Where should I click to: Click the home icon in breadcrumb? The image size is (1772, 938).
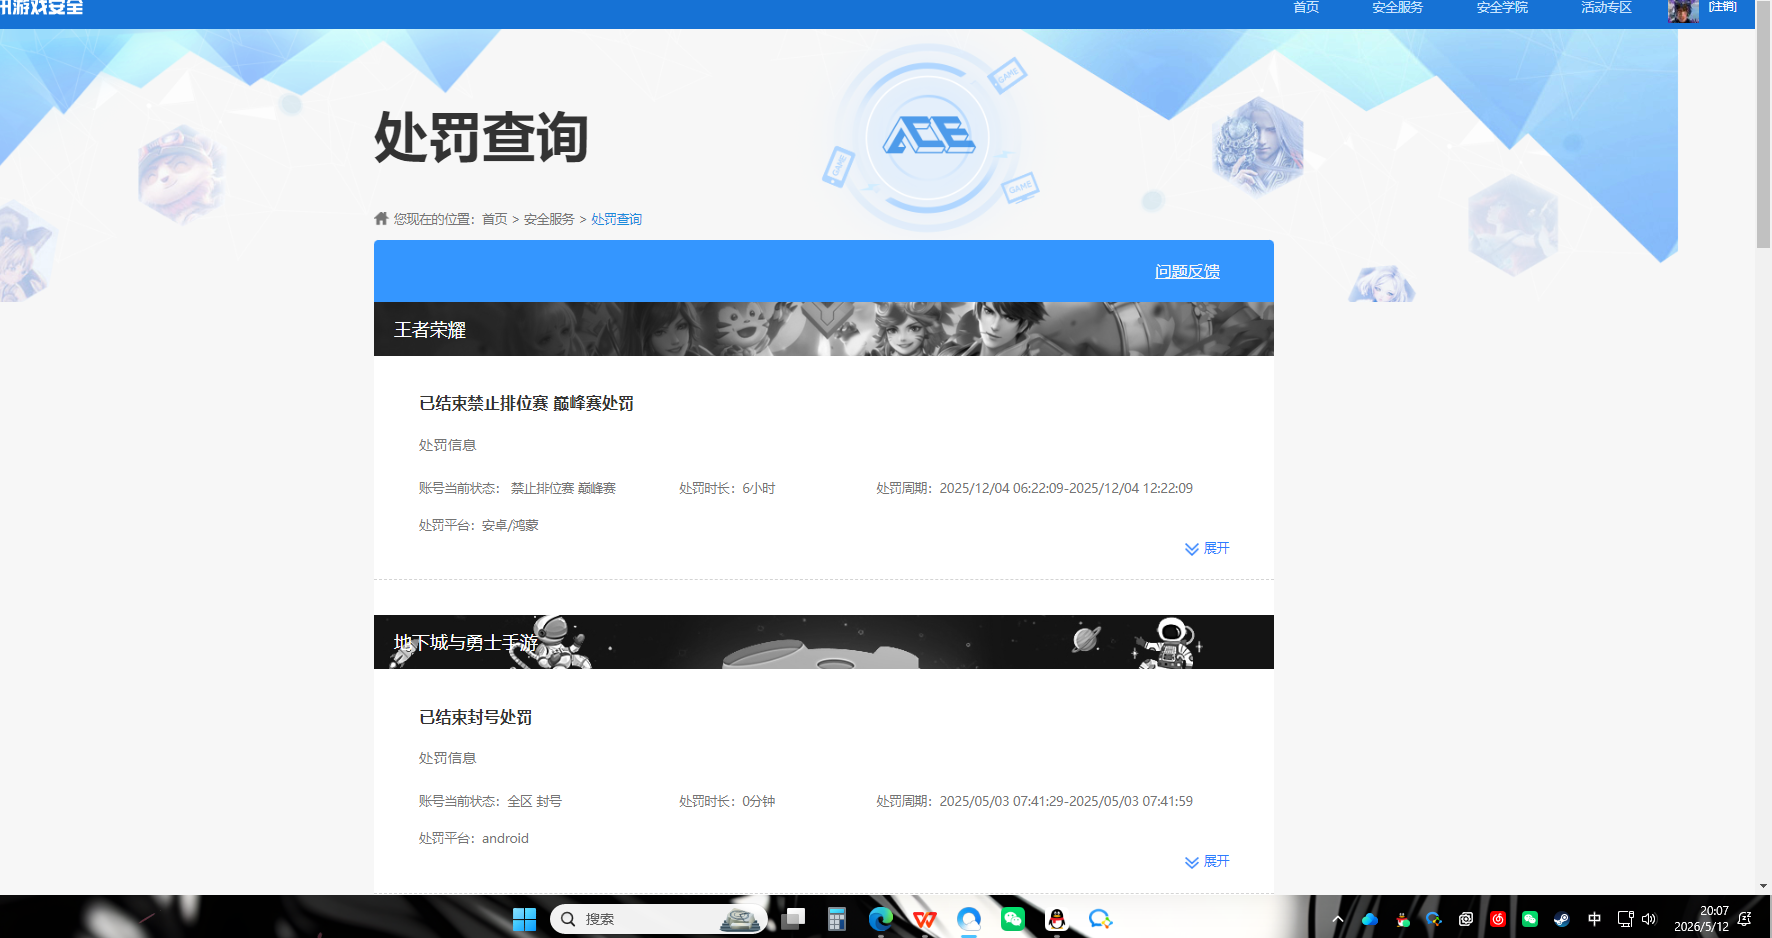pyautogui.click(x=381, y=218)
